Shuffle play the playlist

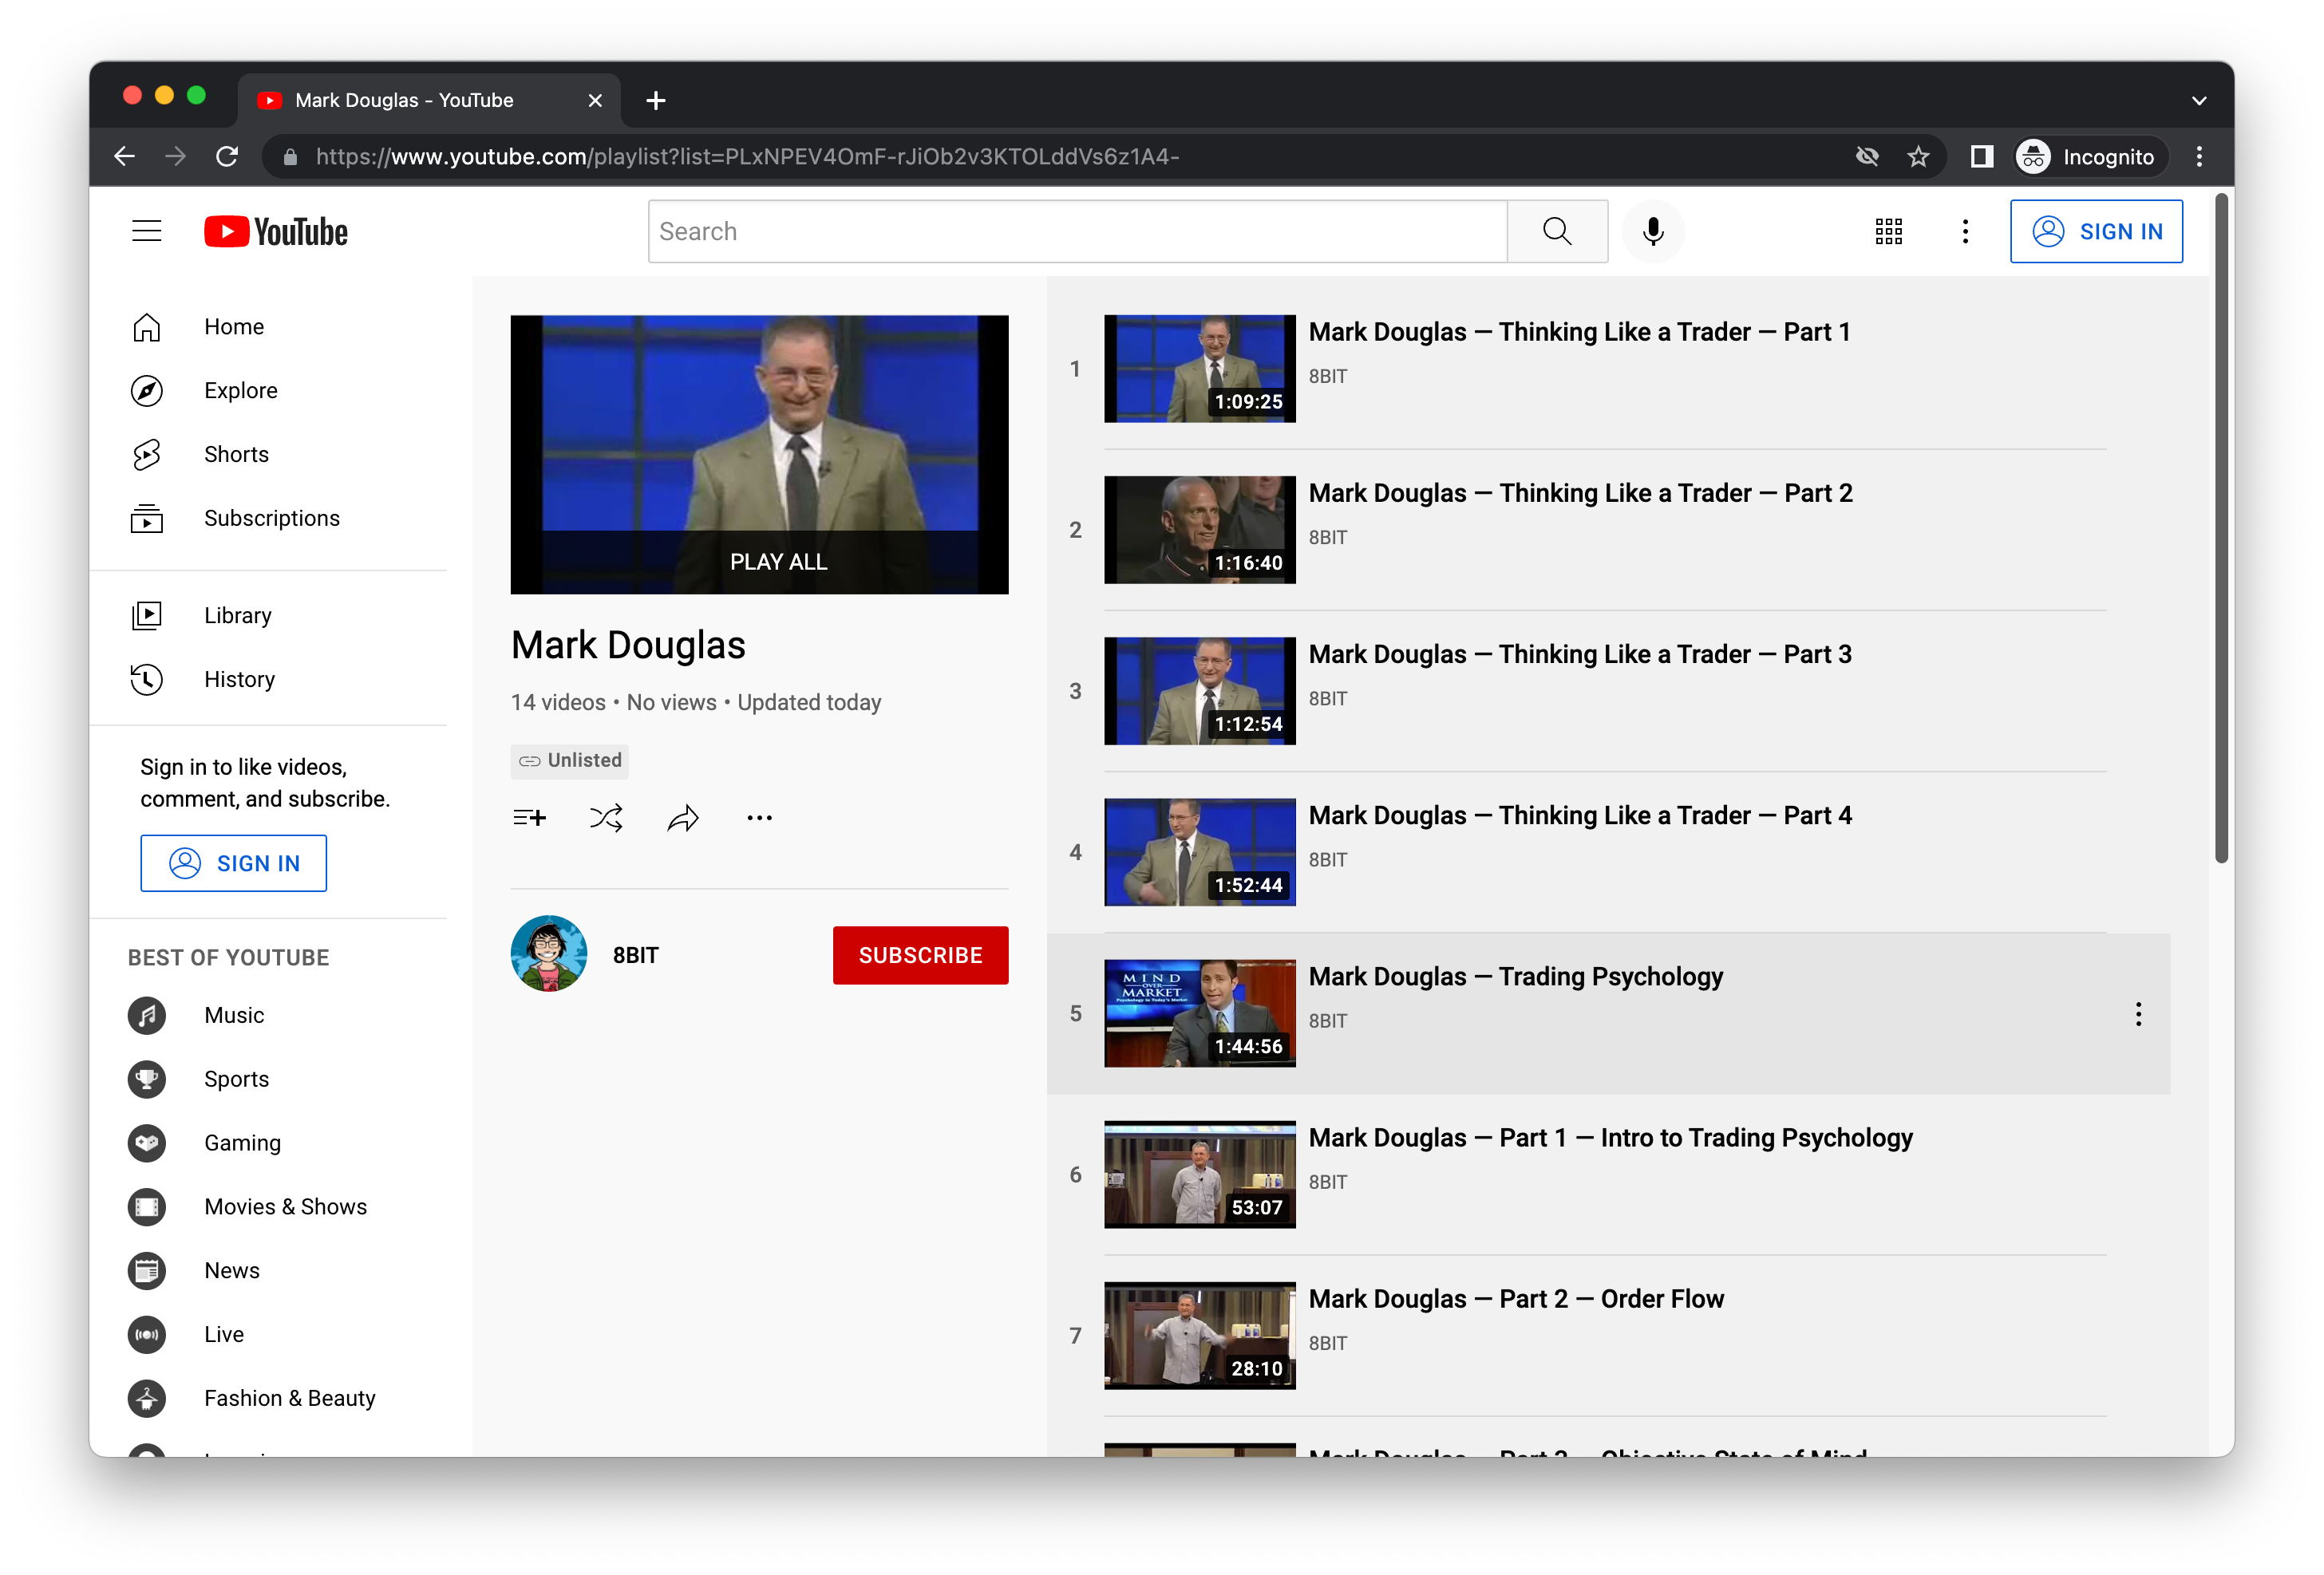coord(605,818)
